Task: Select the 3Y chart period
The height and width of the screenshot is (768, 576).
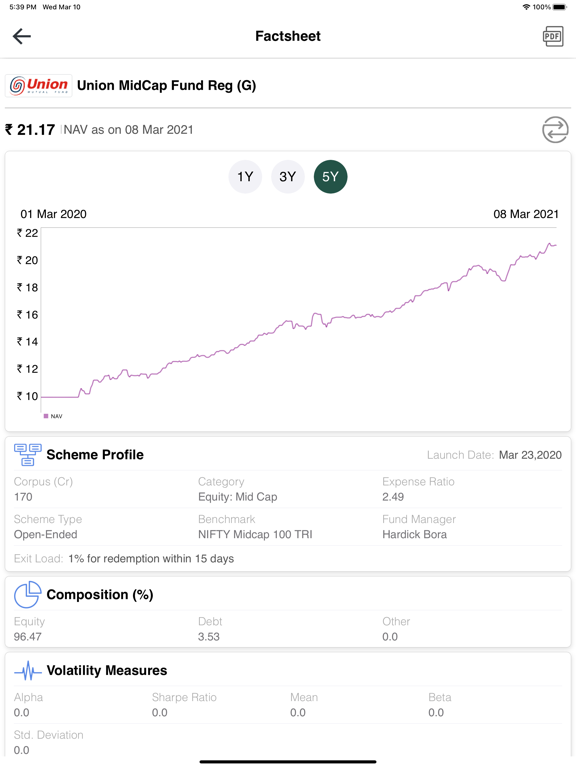Action: pos(288,177)
